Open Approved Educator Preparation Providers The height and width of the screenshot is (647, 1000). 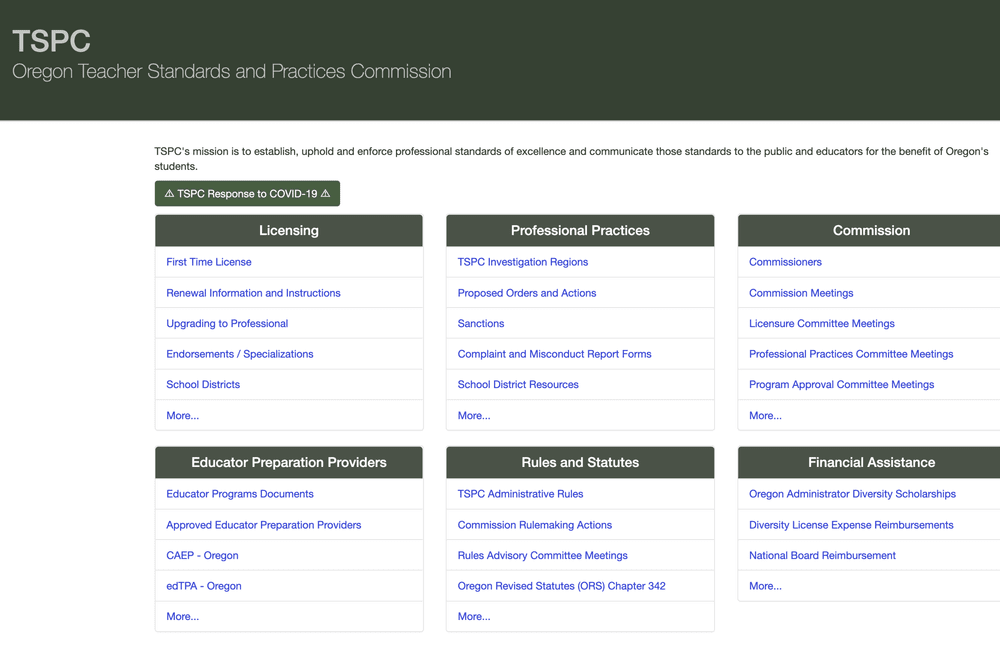[263, 525]
